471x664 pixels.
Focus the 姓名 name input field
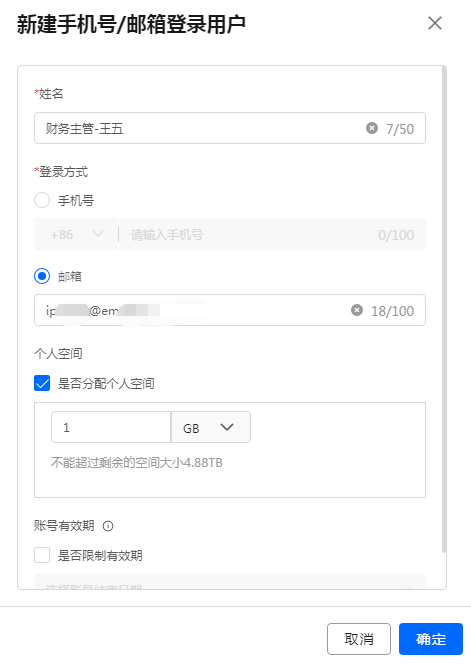point(230,128)
